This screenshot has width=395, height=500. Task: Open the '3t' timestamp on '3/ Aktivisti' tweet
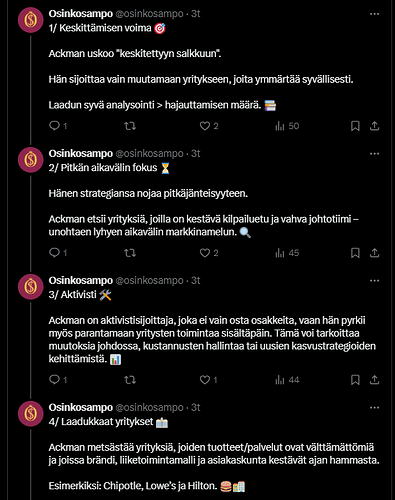pos(196,281)
